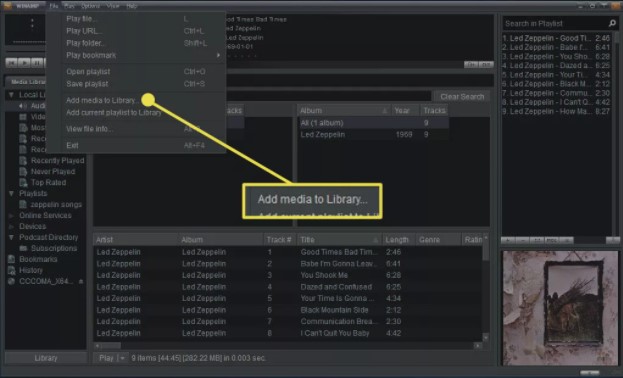This screenshot has width=623, height=378.
Task: Sort track list by Genre column header
Action: pos(438,240)
